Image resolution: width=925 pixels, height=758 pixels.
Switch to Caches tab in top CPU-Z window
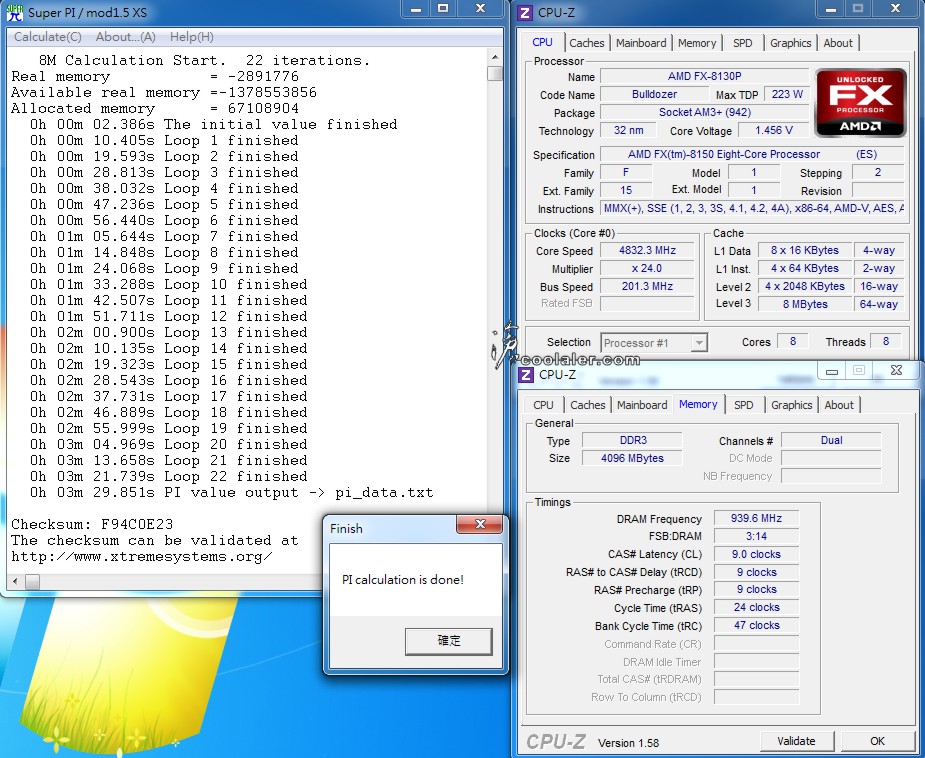pos(586,43)
